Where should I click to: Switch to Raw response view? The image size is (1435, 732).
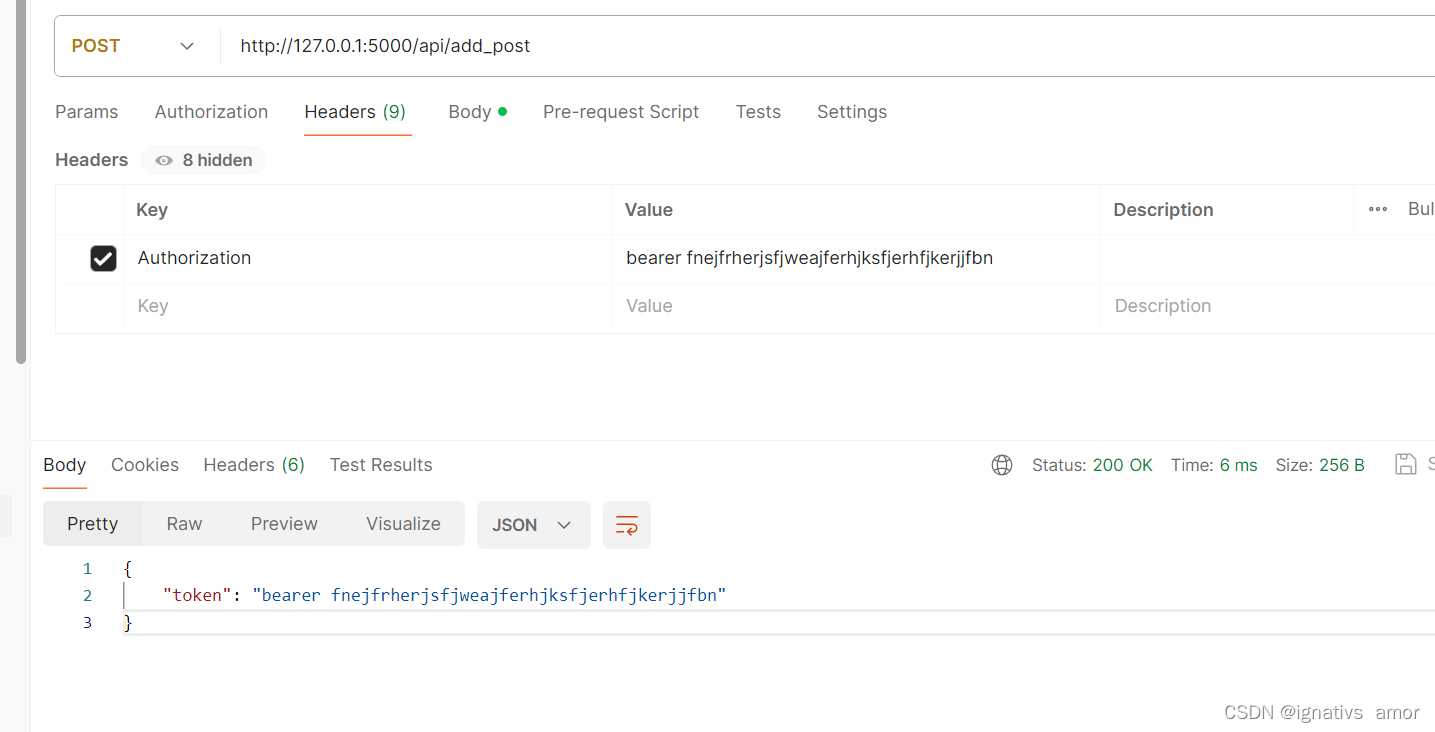click(185, 524)
